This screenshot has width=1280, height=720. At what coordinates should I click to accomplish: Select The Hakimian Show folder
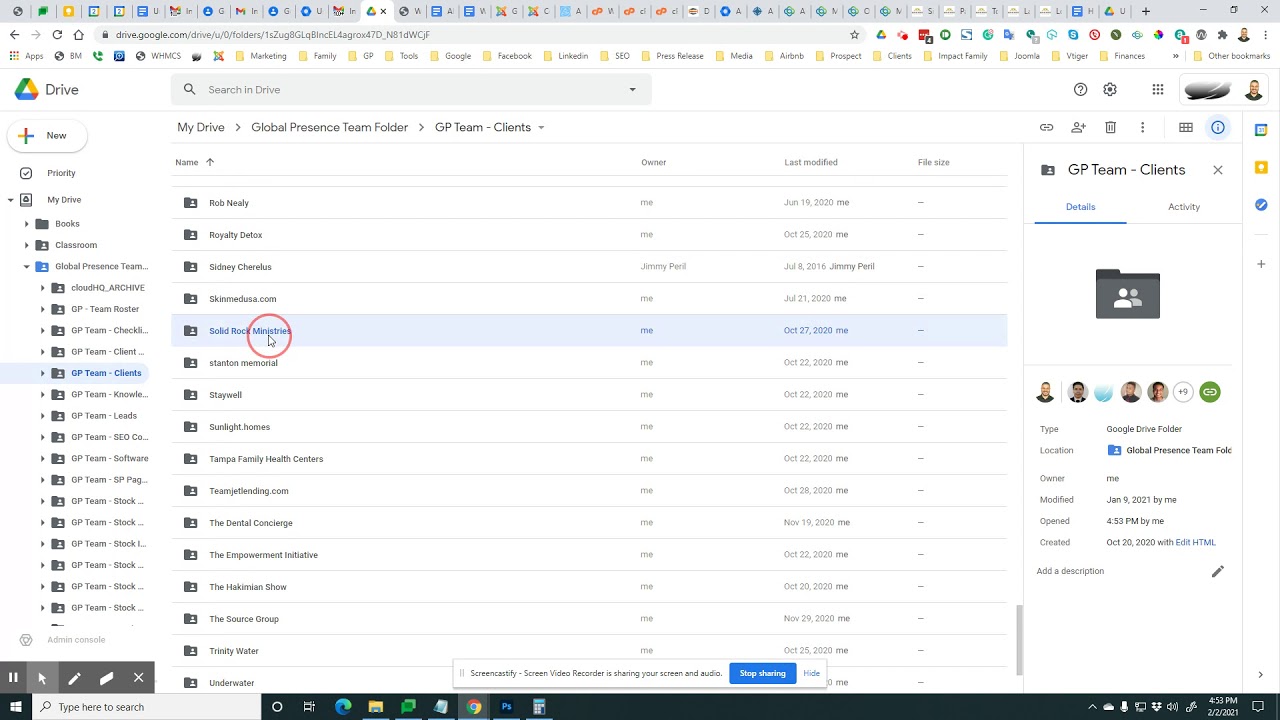click(589, 587)
